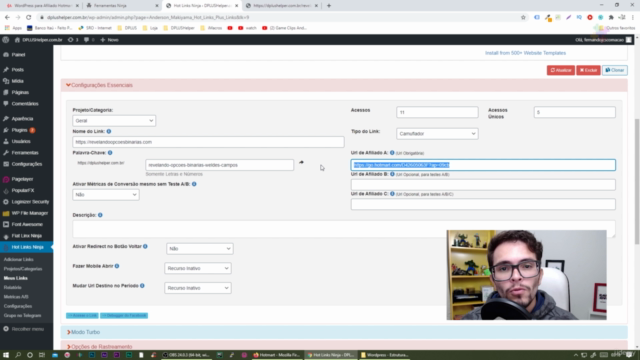Screen dimensions: 640x360
Task: Click the Páginas sidebar icon
Action: point(6,93)
